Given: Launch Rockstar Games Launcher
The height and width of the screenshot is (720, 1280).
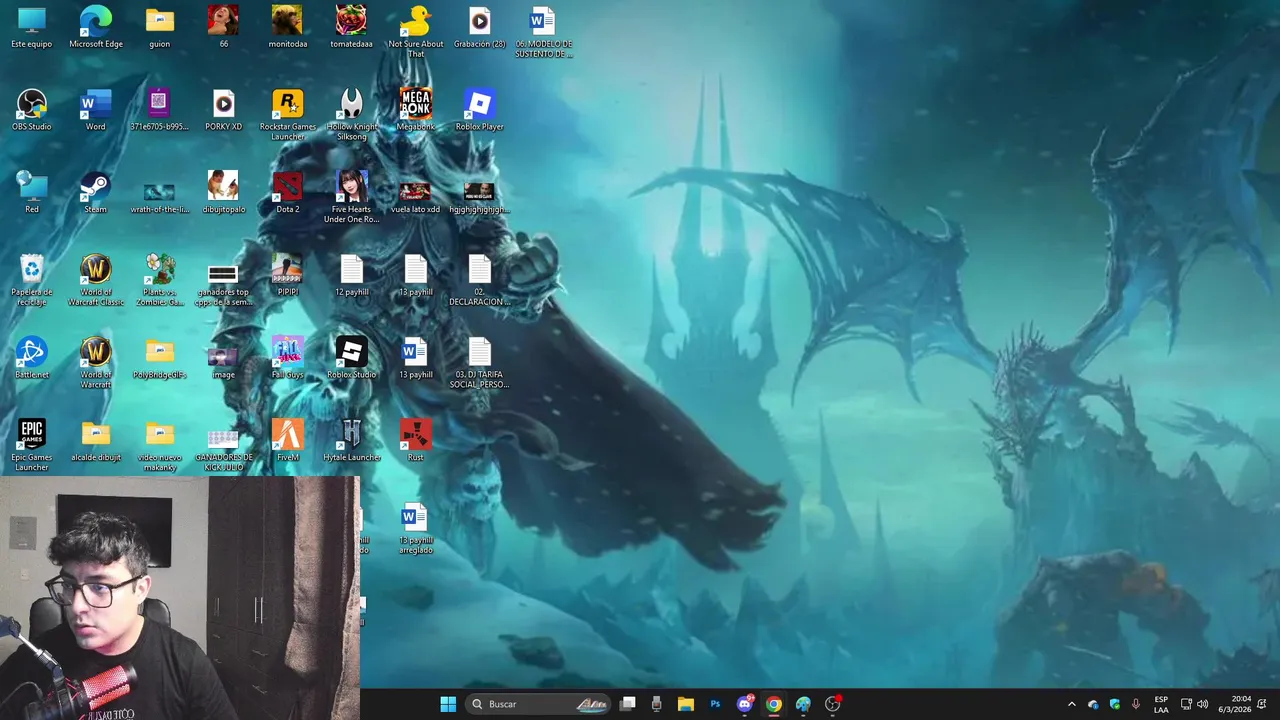Looking at the screenshot, I should [288, 115].
